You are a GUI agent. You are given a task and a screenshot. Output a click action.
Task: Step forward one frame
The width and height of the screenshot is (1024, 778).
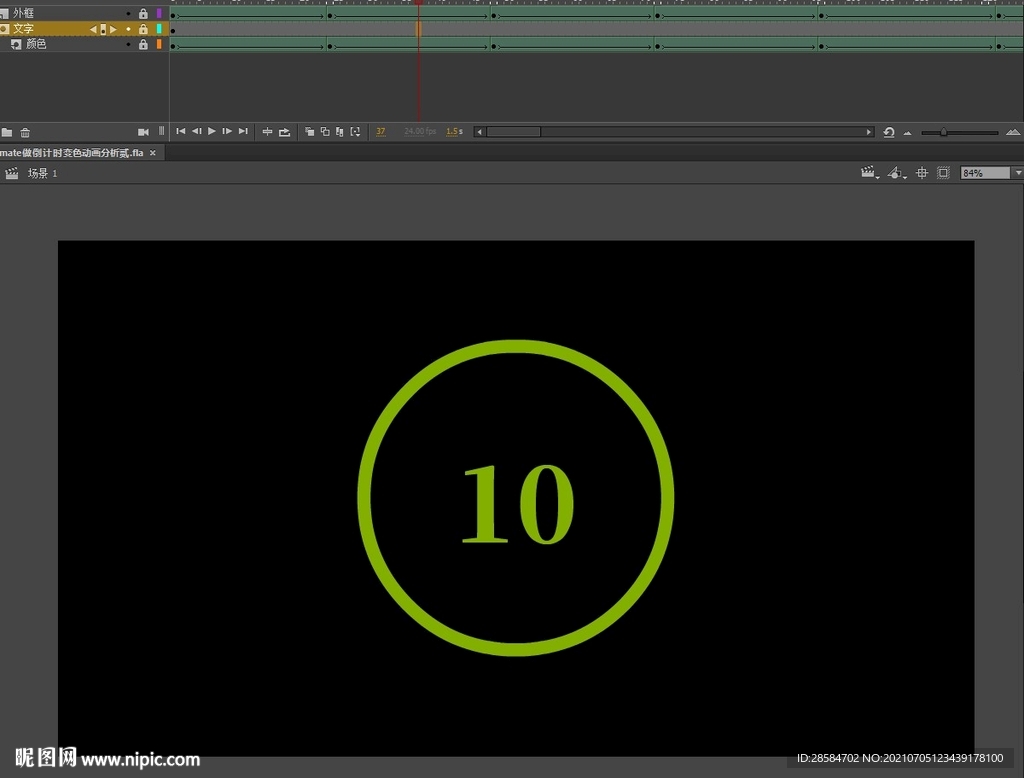(x=227, y=131)
